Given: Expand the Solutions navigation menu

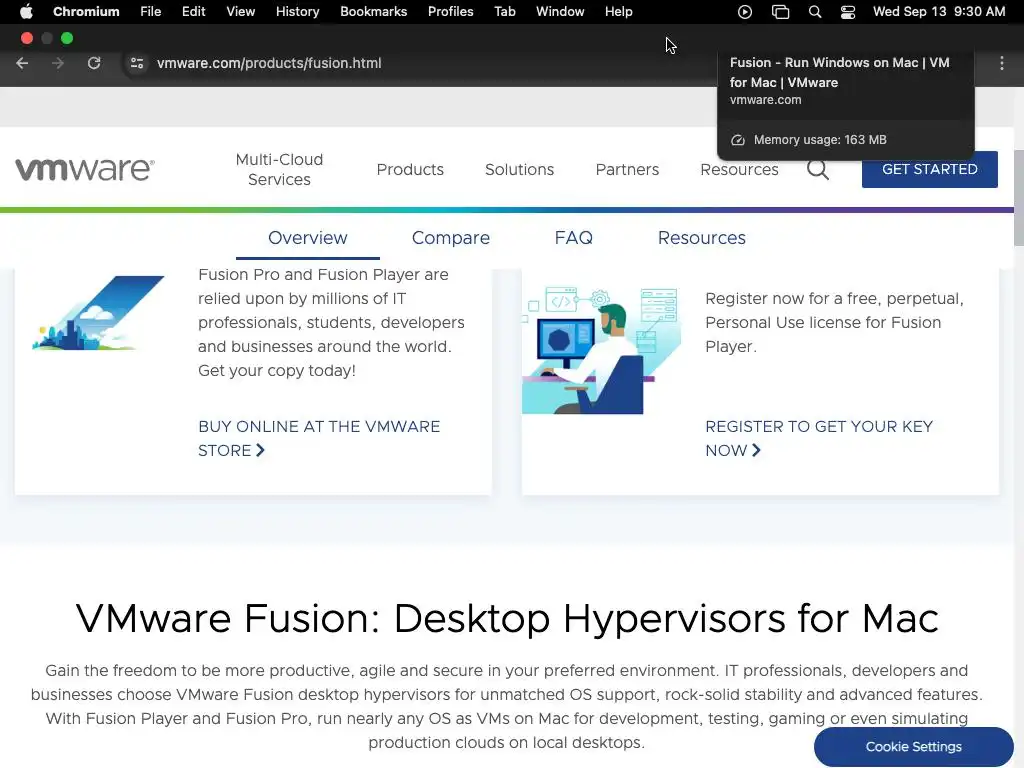Looking at the screenshot, I should 519,169.
